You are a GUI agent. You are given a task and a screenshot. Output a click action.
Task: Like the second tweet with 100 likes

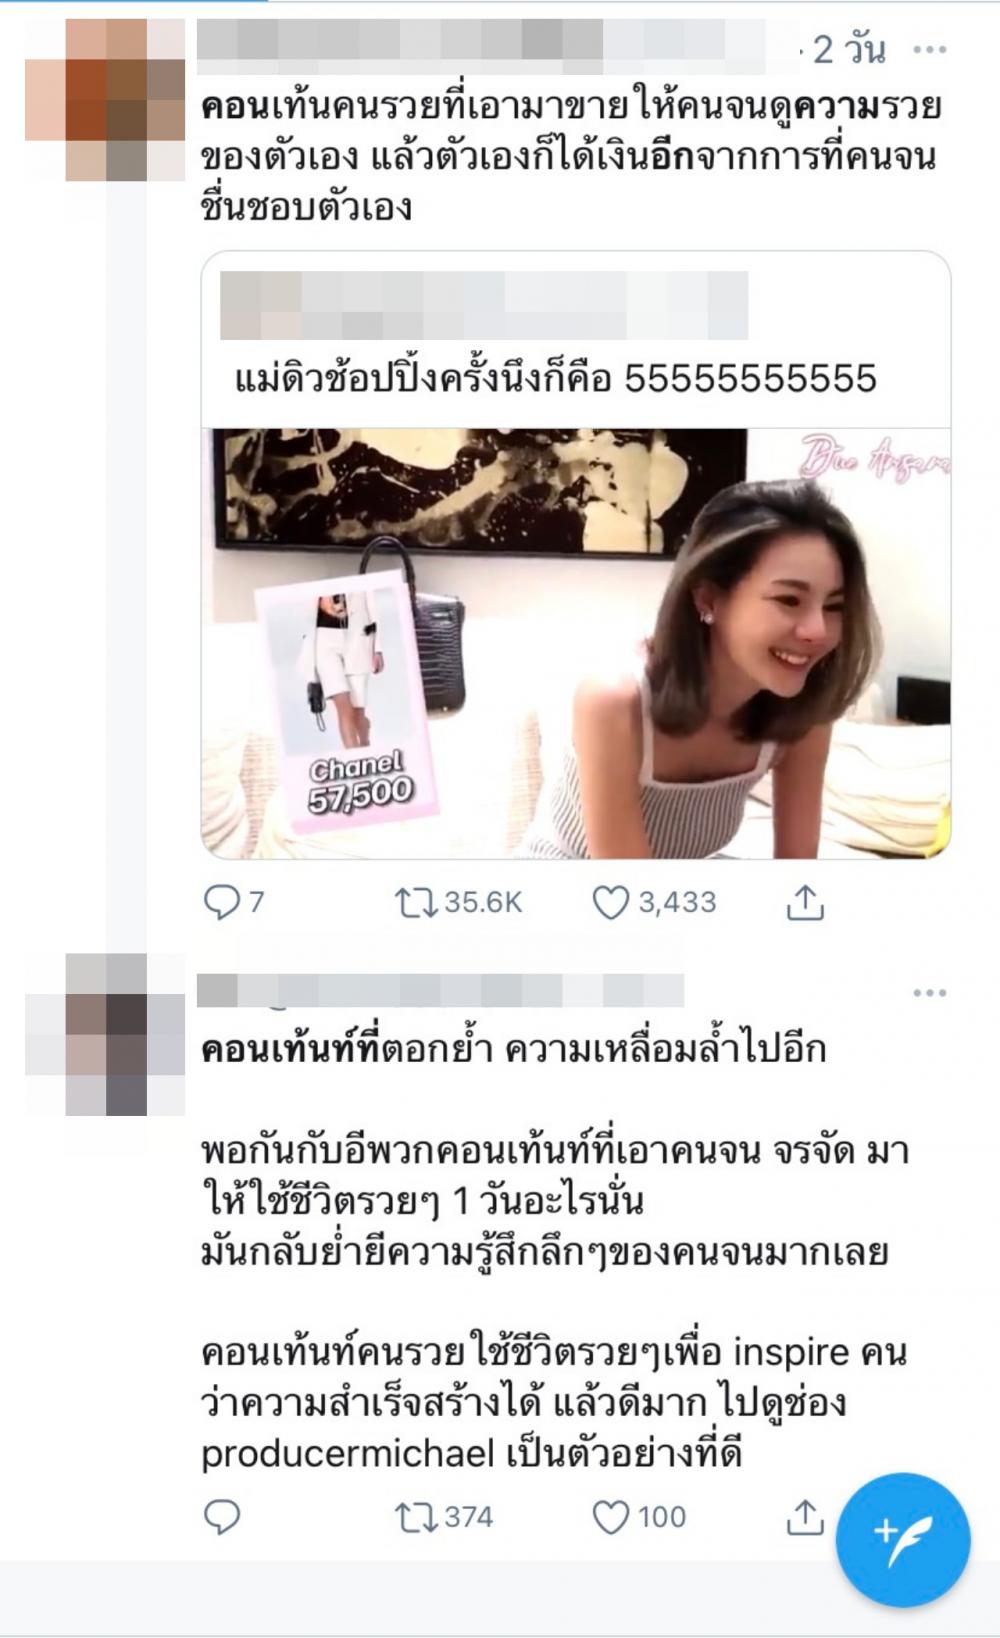640,1517
